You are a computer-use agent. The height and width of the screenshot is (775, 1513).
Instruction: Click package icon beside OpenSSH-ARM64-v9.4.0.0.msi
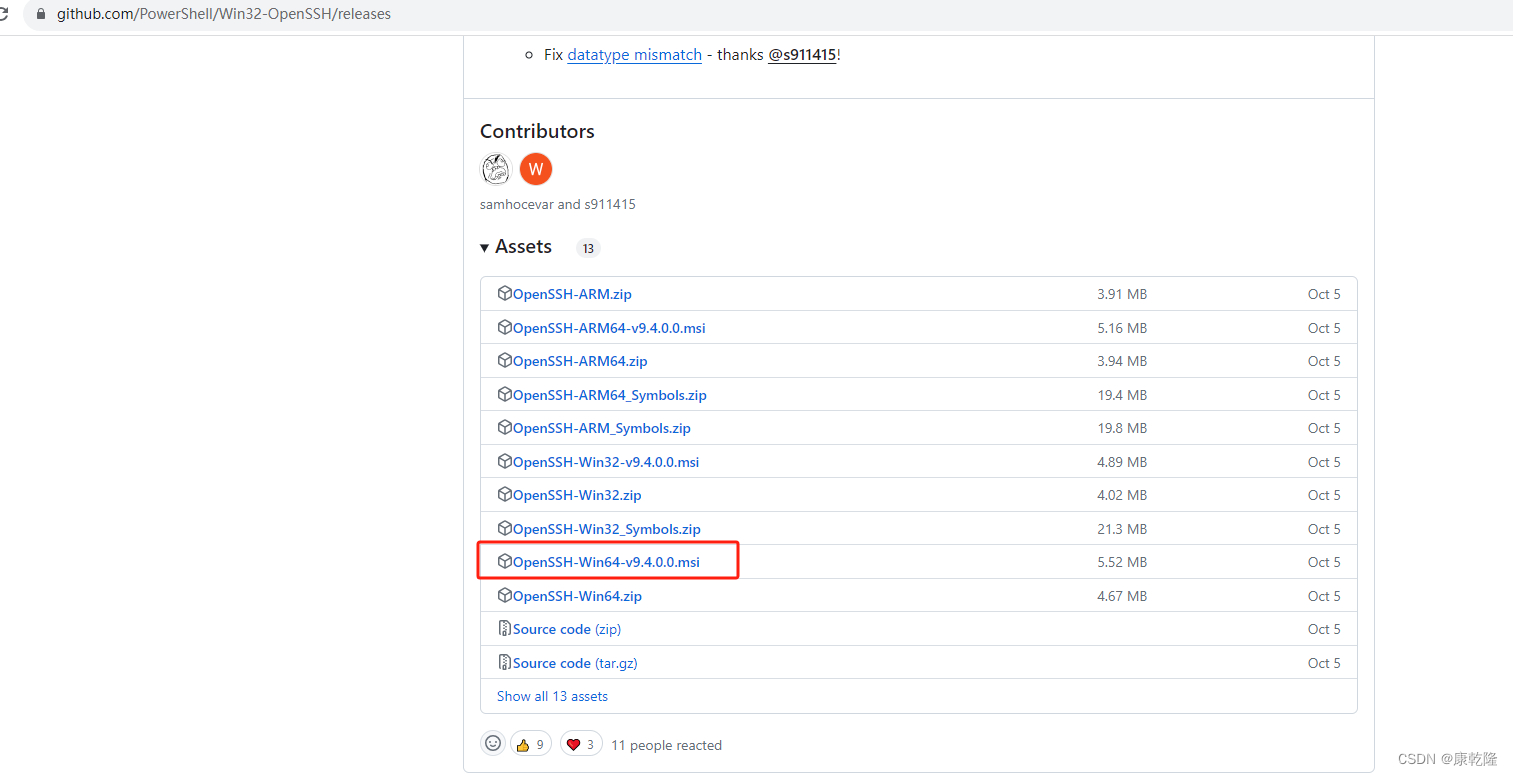point(505,327)
